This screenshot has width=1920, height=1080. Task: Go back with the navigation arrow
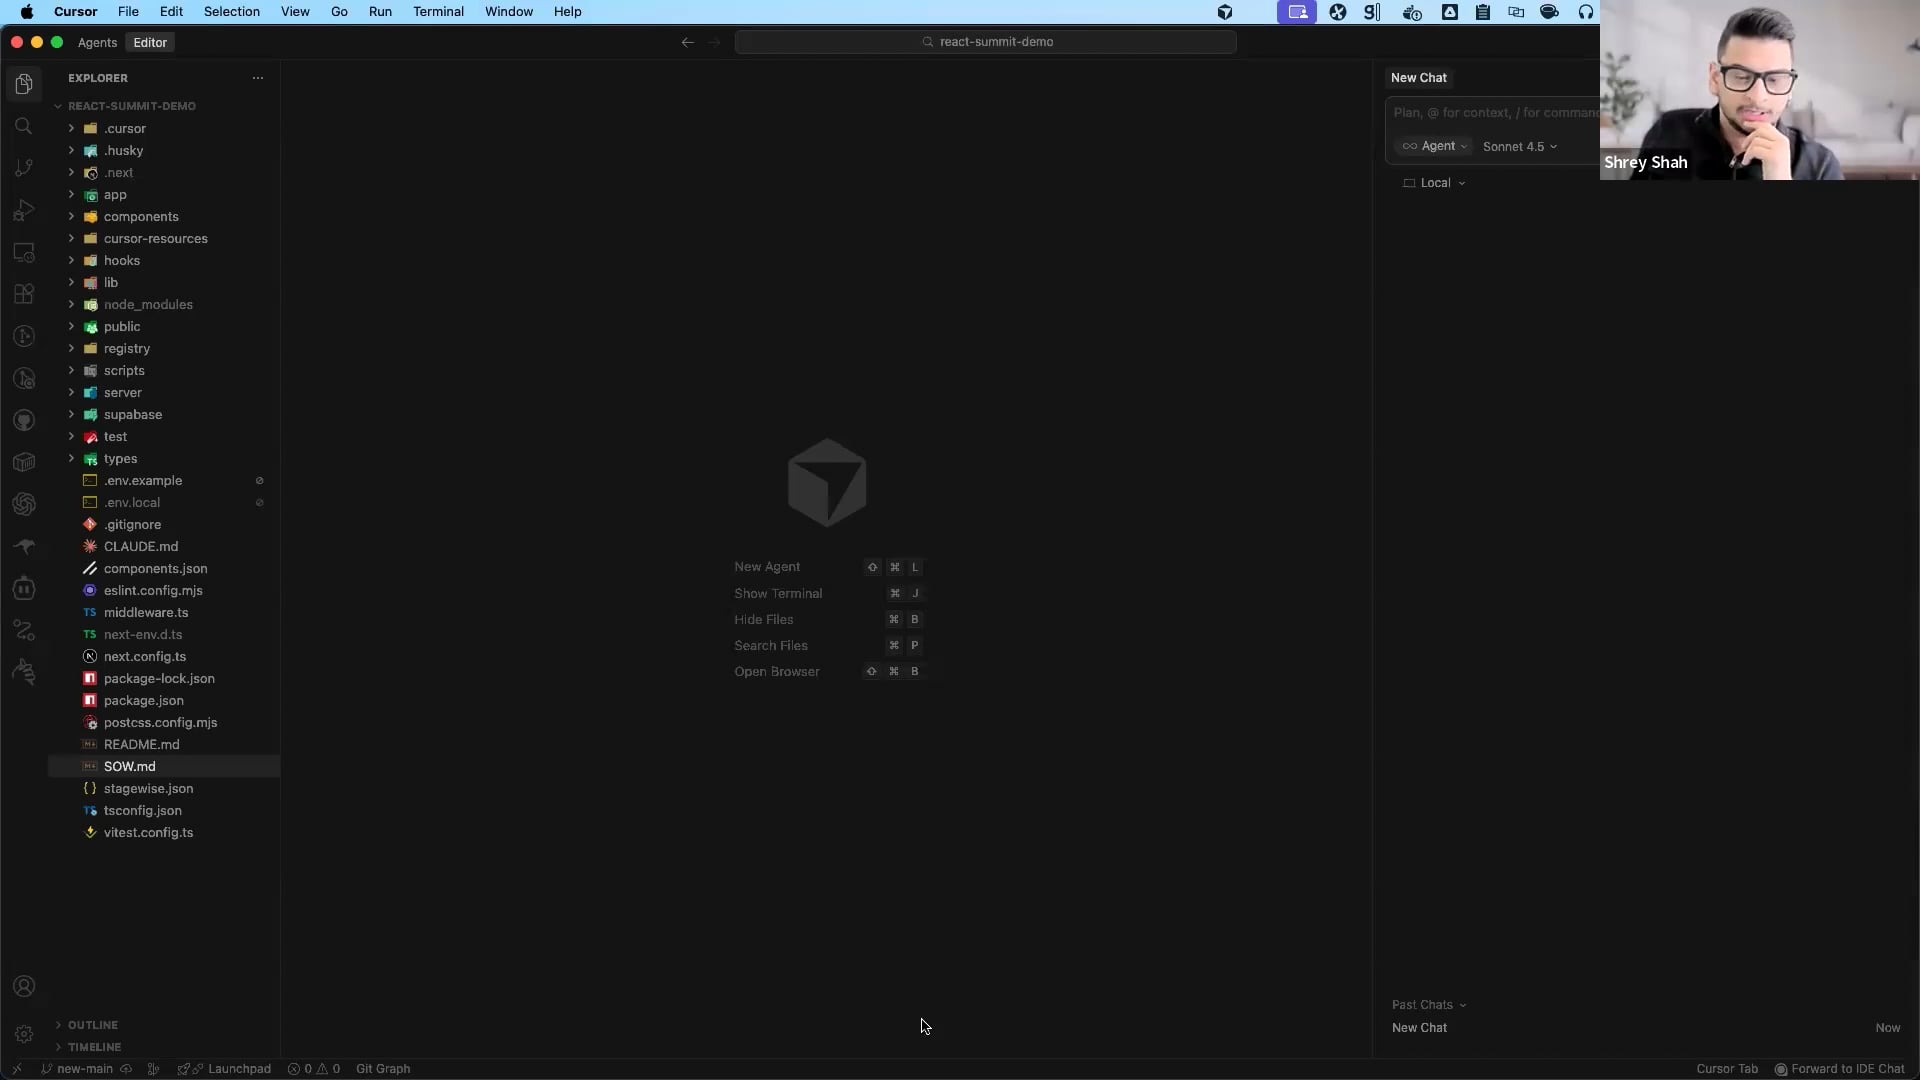[687, 42]
